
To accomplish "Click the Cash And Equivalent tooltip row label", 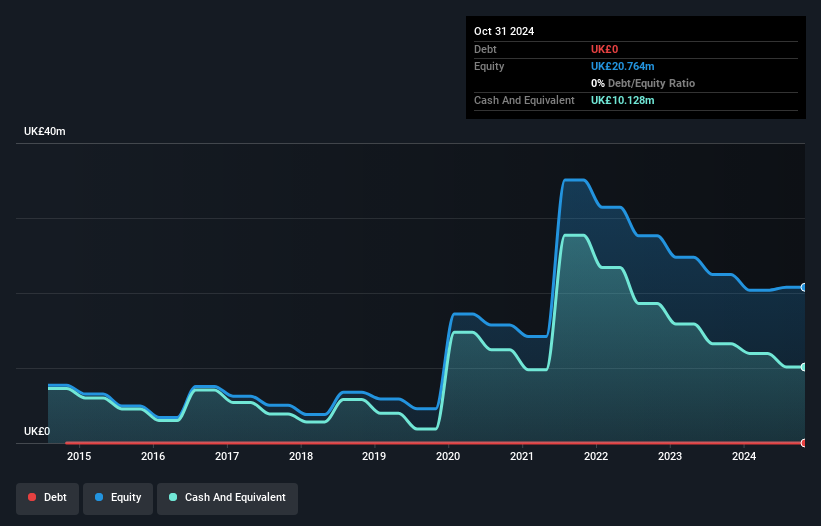I will point(524,100).
